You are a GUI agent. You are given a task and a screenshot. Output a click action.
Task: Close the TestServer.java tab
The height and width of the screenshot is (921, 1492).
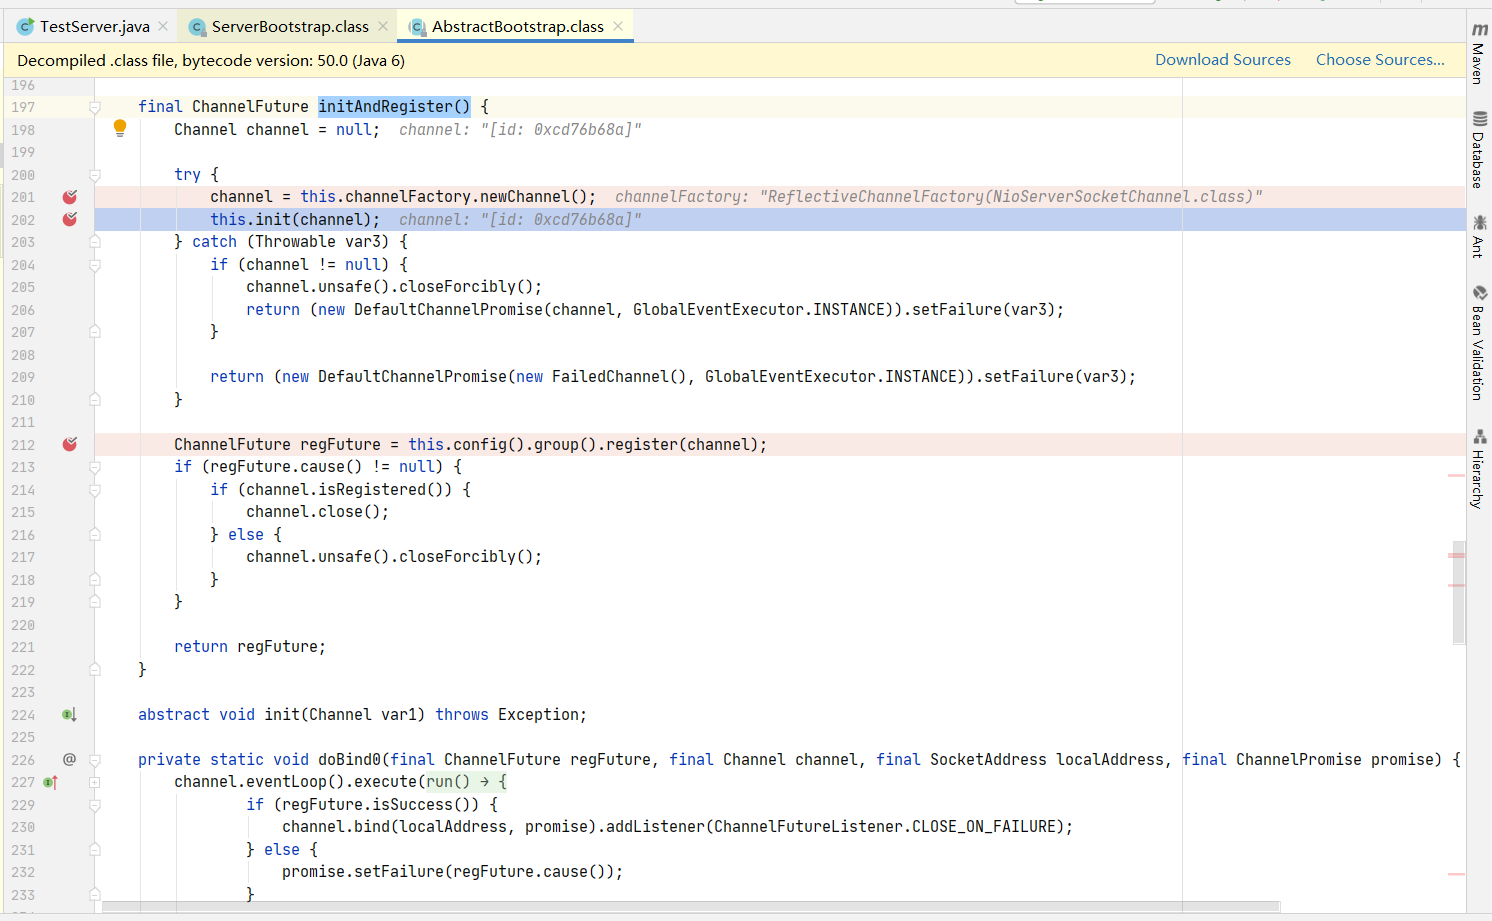point(163,27)
